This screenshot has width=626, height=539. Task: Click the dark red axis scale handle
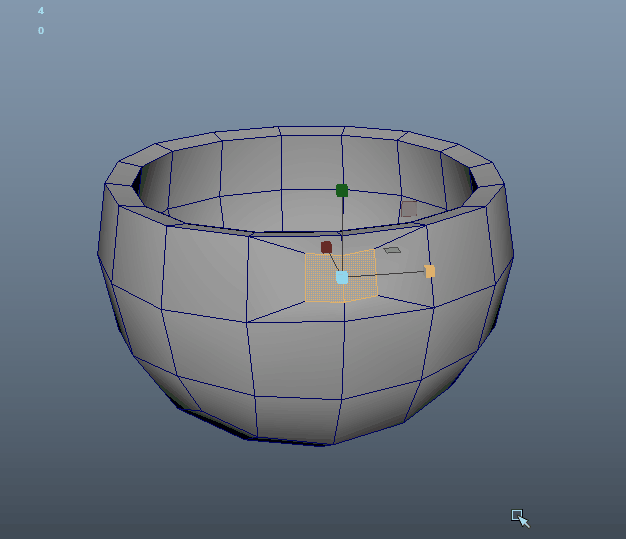(326, 247)
